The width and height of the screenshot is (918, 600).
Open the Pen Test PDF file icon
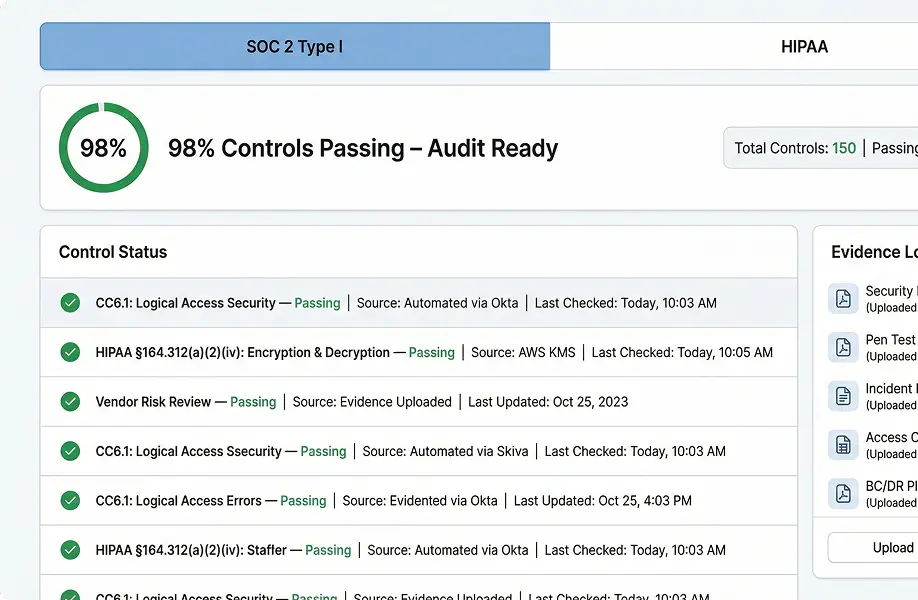pos(843,347)
